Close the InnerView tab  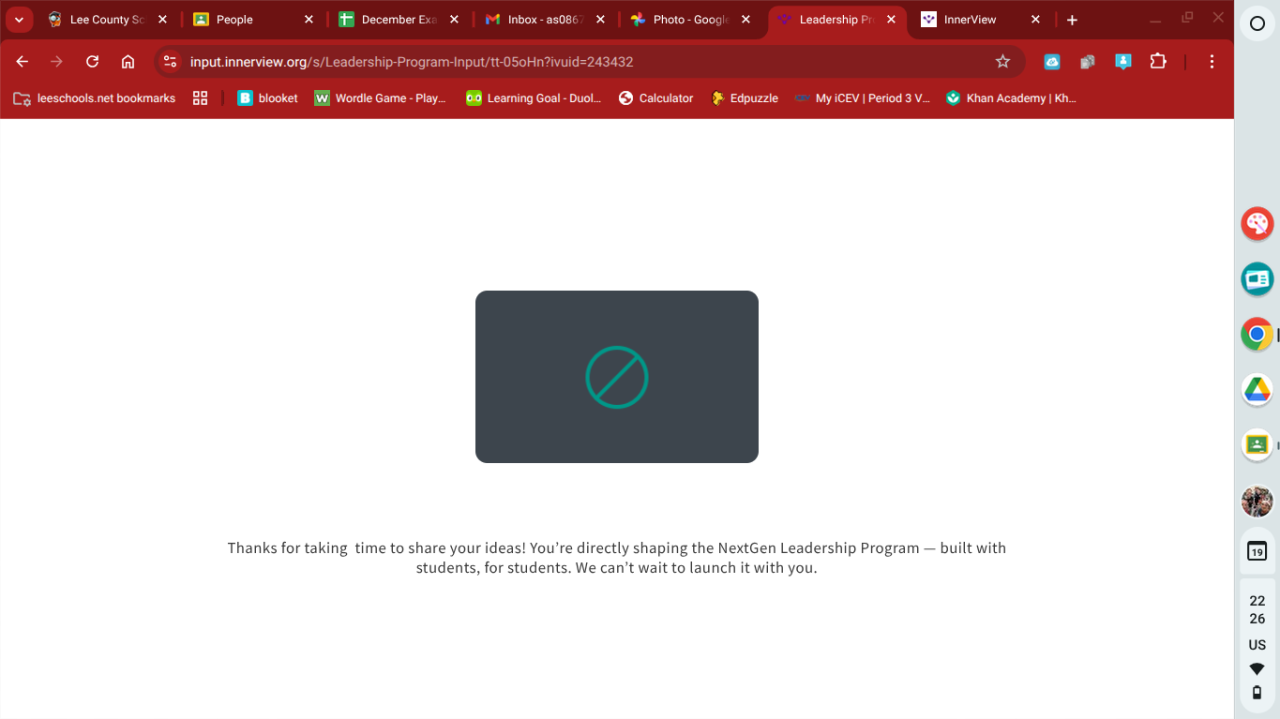point(1035,19)
